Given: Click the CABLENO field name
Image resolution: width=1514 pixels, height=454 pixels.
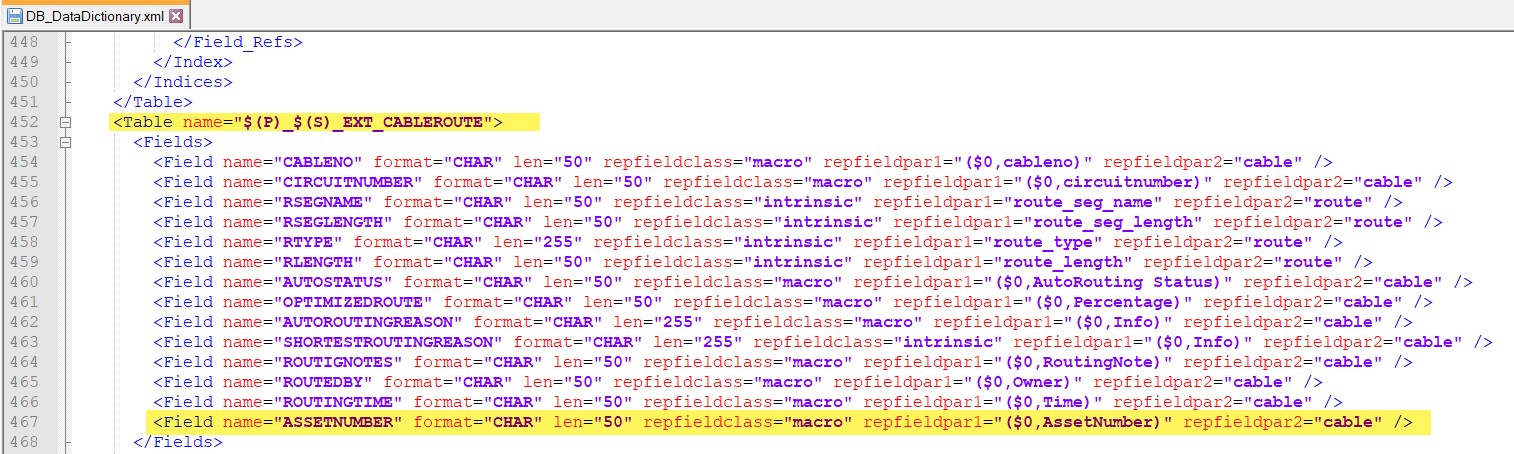Looking at the screenshot, I should [x=318, y=162].
